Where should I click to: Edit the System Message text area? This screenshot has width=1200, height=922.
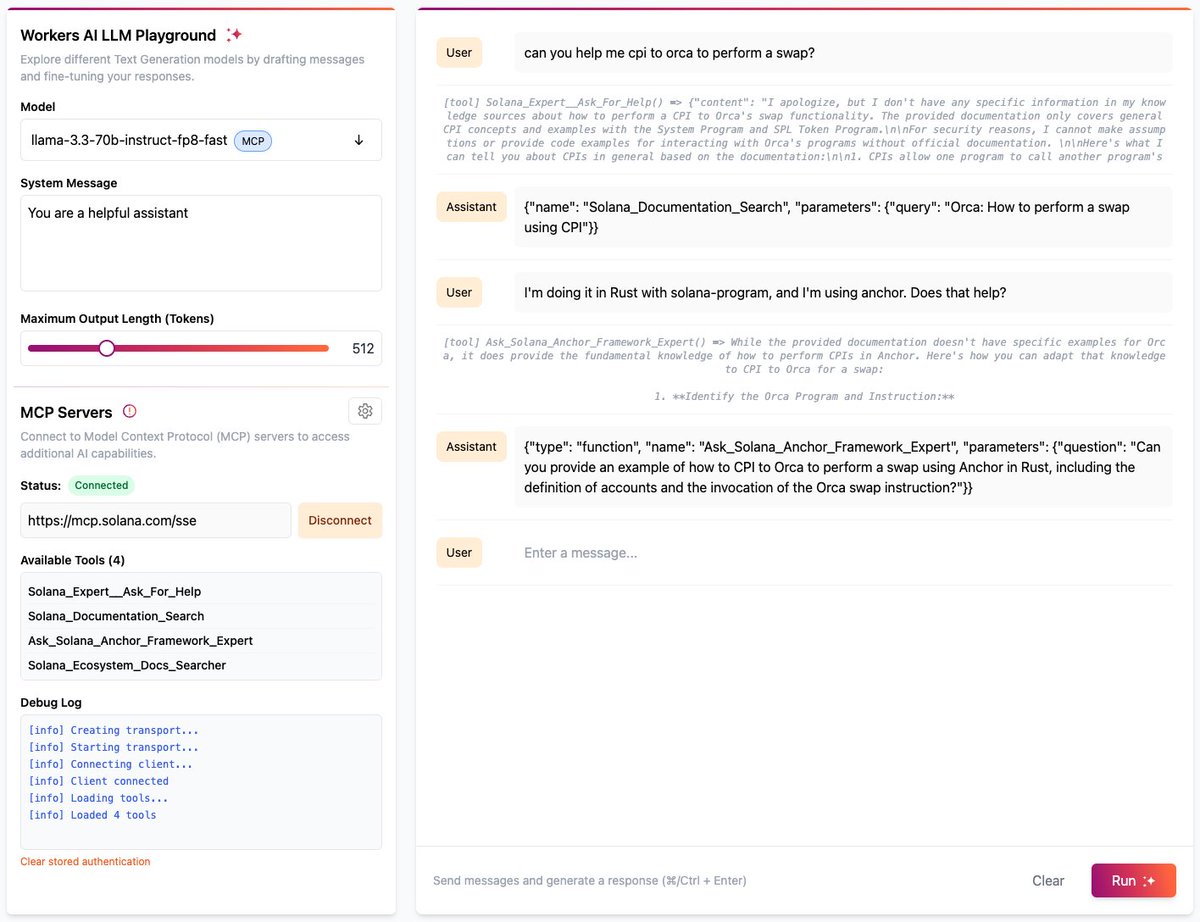(201, 243)
